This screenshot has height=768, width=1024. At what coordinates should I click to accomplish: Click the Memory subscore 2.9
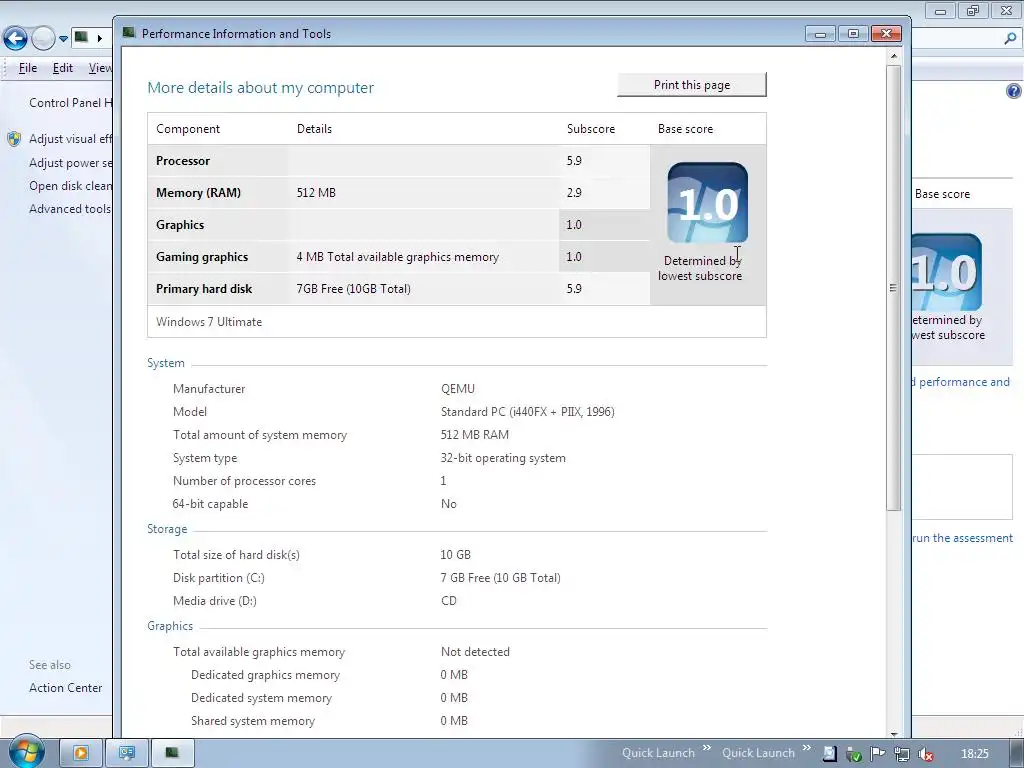(574, 193)
